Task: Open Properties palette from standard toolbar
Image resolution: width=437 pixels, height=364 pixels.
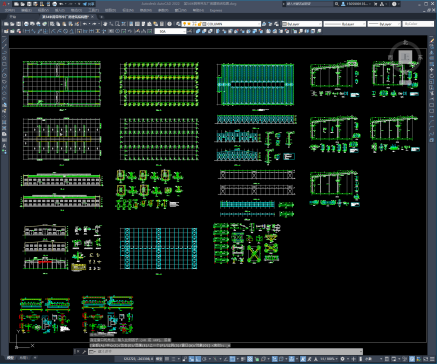Action: (x=131, y=24)
